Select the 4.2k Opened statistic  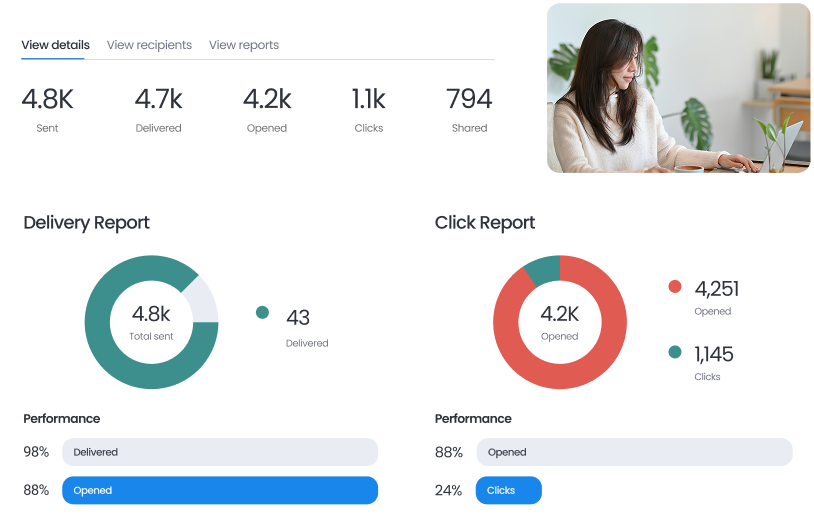click(267, 108)
